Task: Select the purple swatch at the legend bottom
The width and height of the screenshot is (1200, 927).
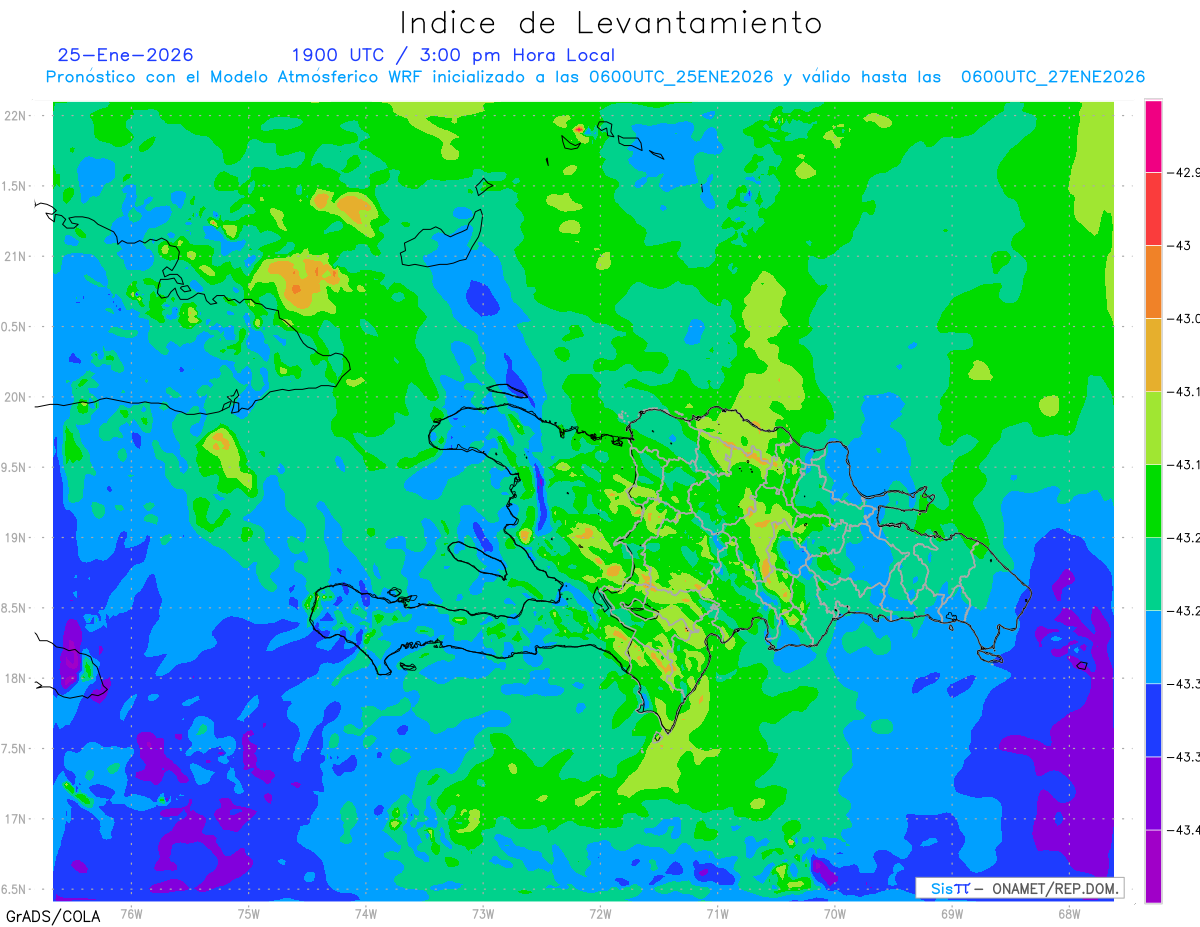Action: (x=1153, y=866)
